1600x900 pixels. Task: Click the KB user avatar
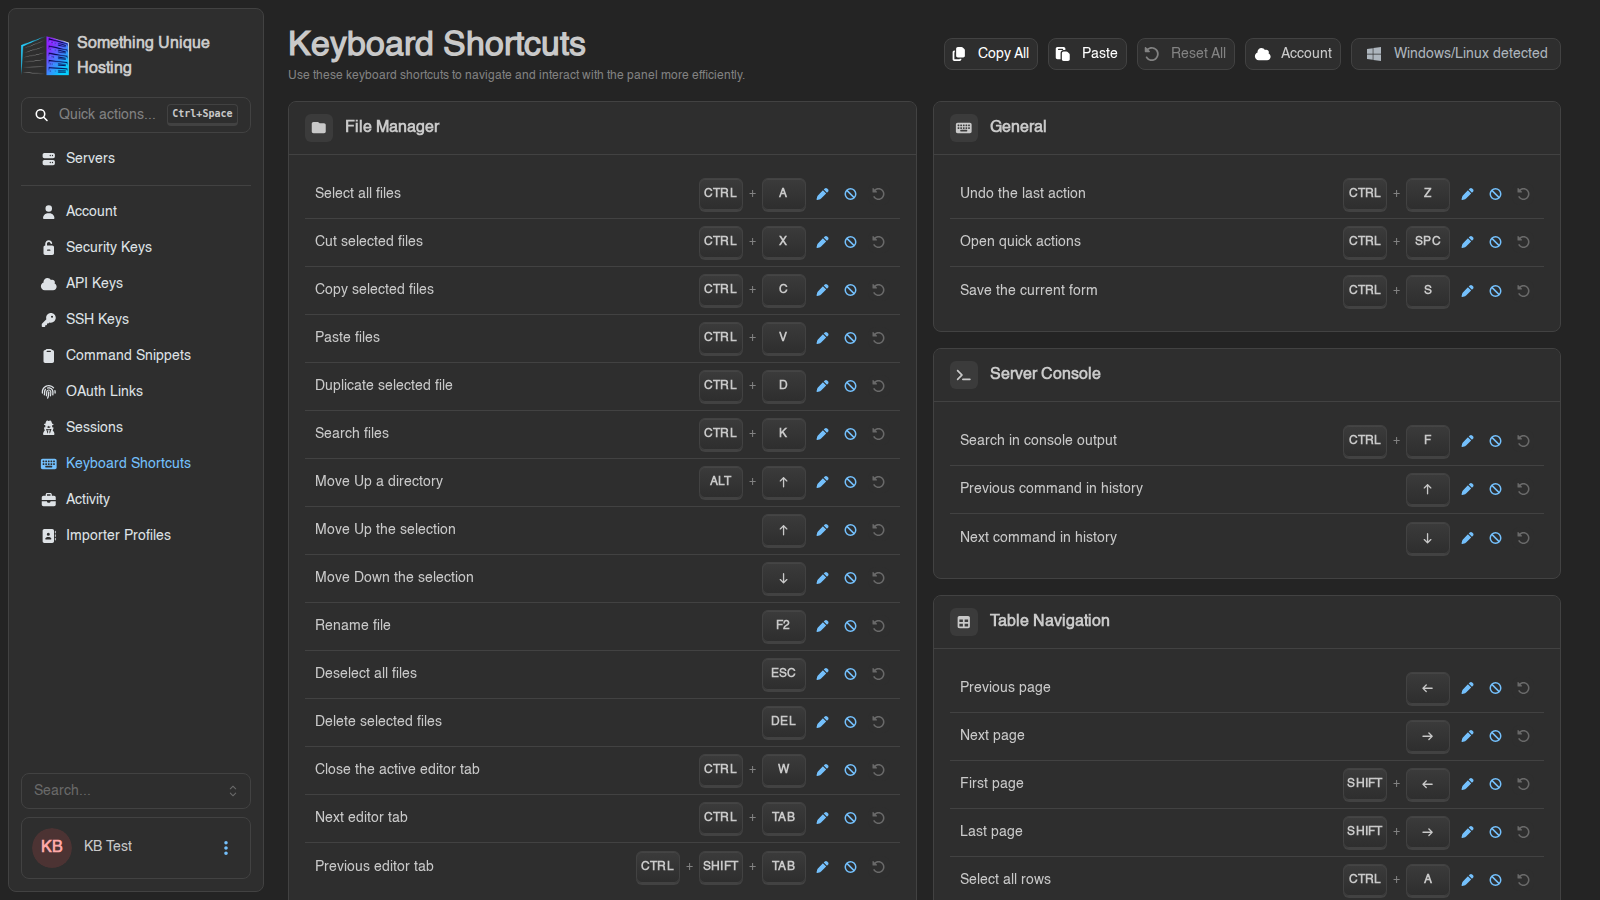pyautogui.click(x=52, y=847)
